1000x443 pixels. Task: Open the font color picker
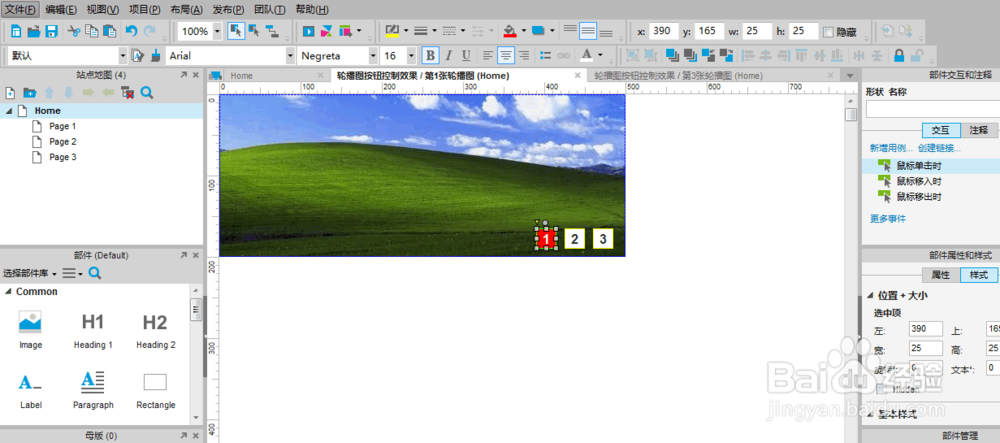tap(585, 55)
